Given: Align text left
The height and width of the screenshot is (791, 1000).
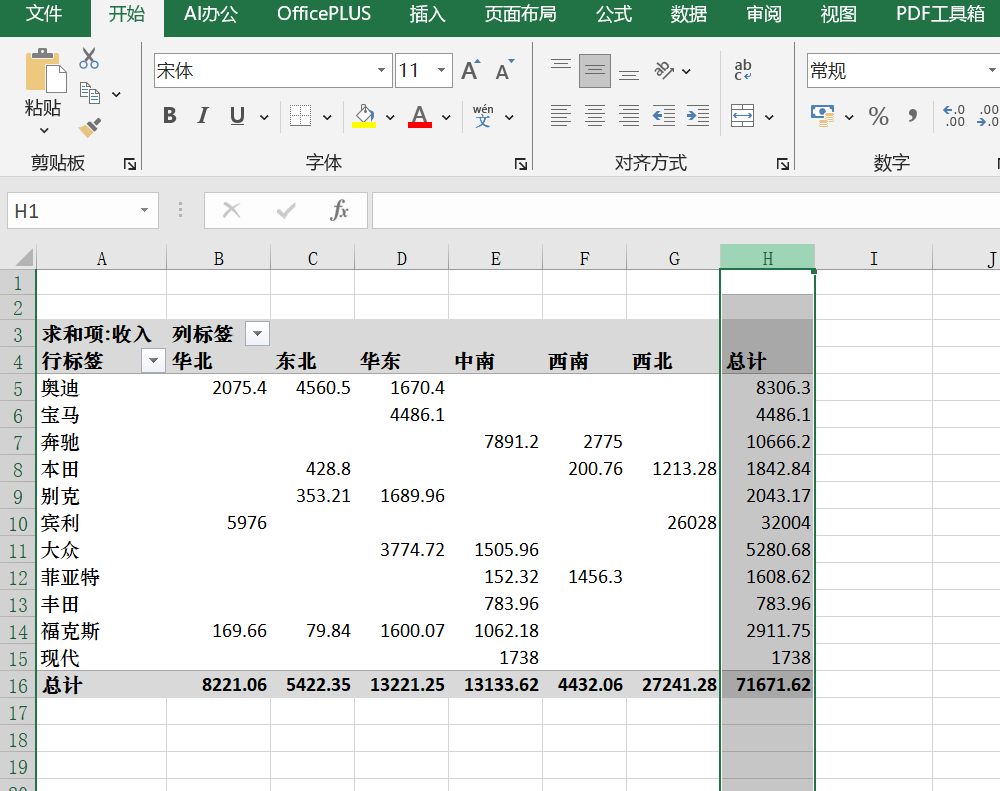Looking at the screenshot, I should (561, 115).
